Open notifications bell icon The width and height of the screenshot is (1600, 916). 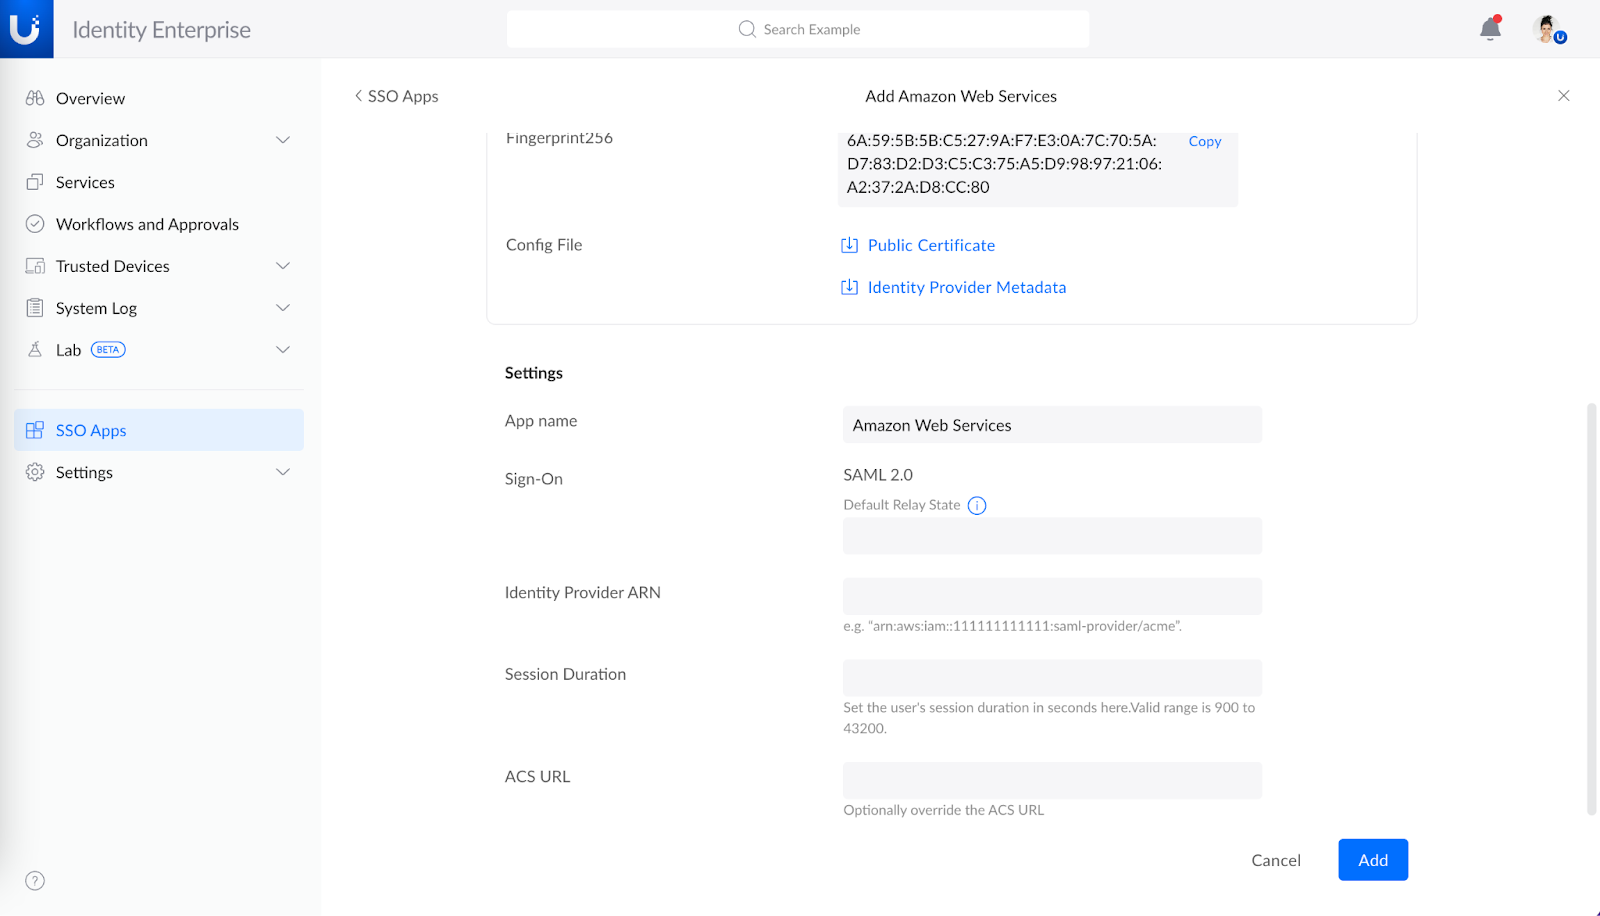(1490, 28)
